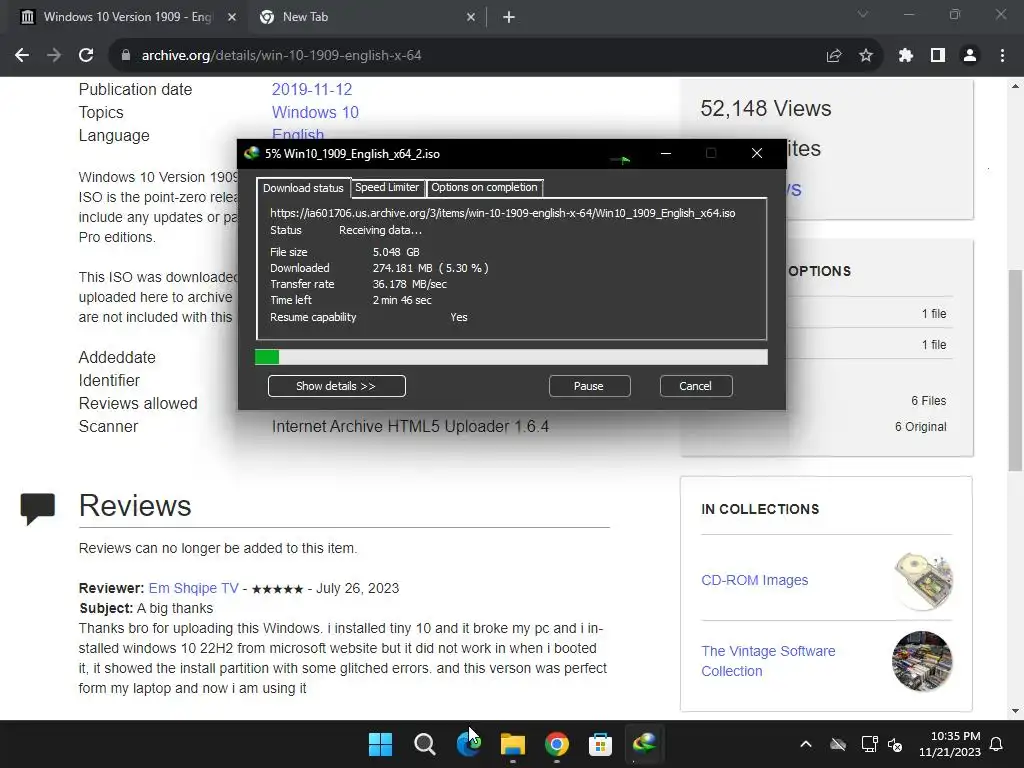Open the Windows 10 topic link

(315, 112)
